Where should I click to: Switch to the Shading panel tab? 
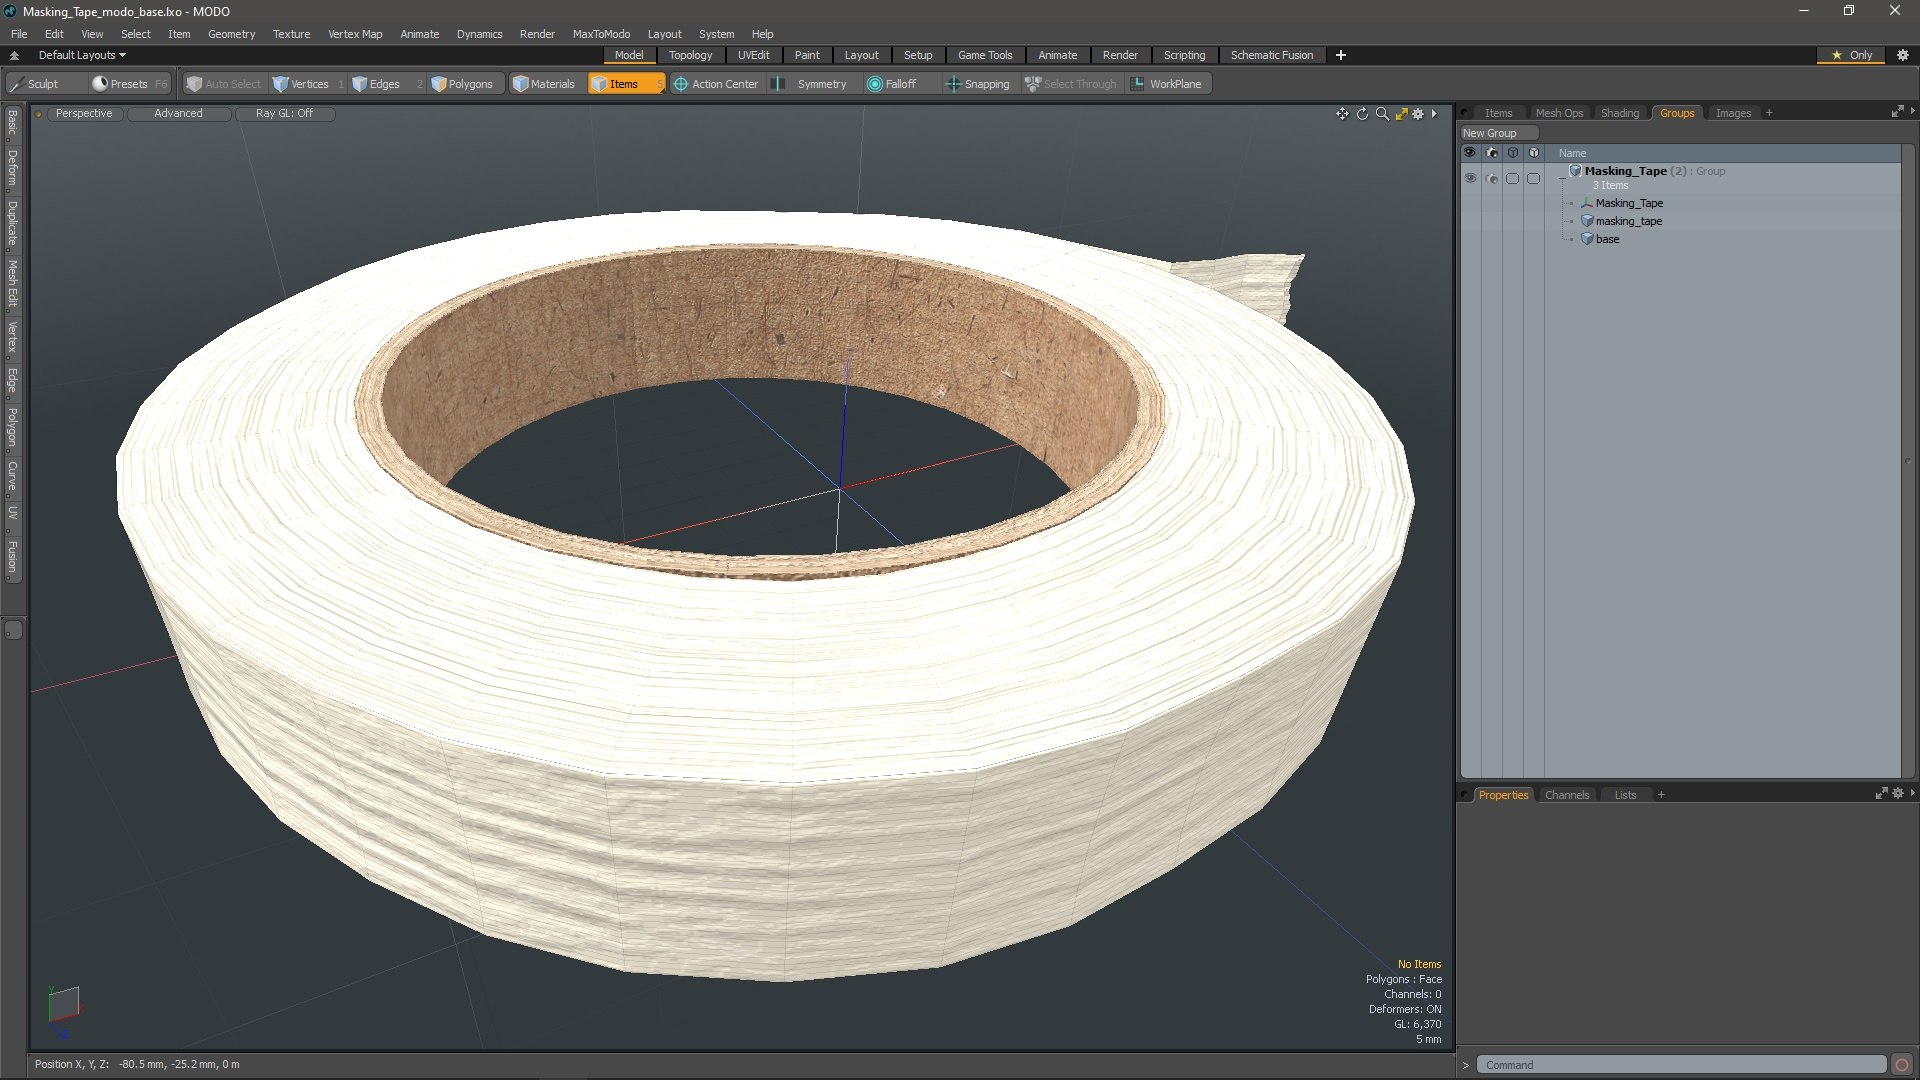coord(1620,113)
